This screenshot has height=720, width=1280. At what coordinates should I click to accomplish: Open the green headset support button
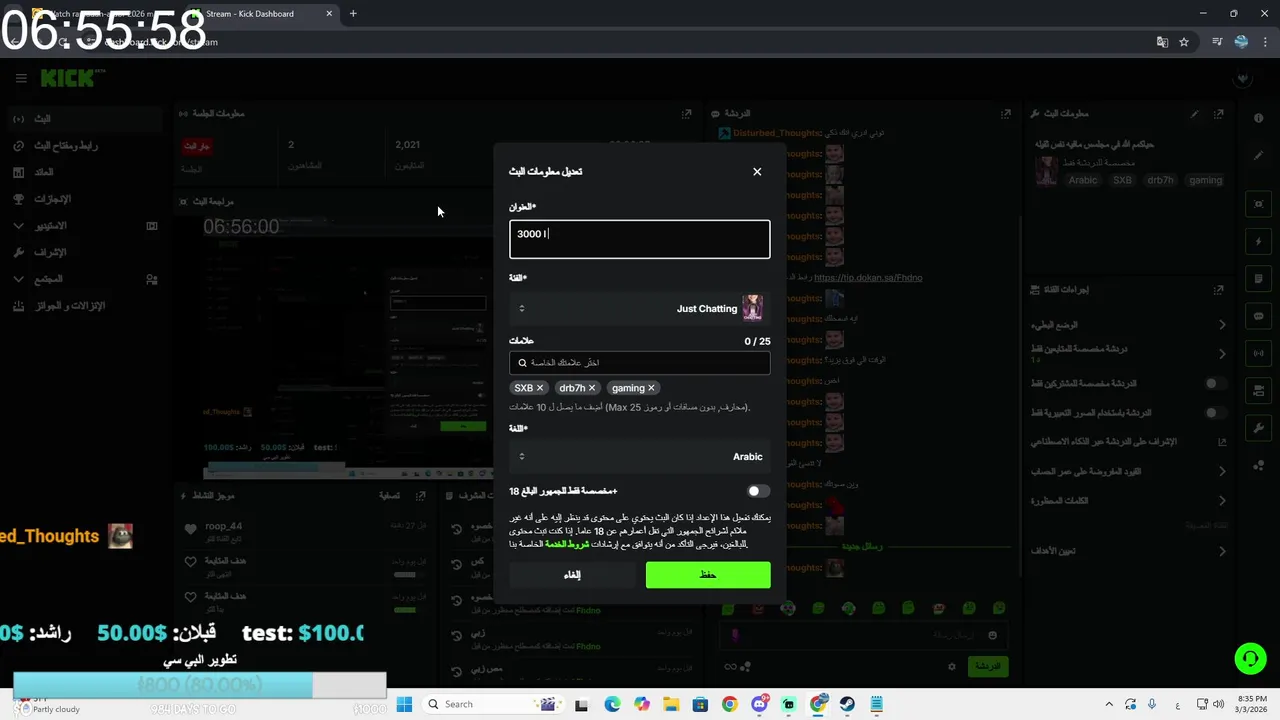pyautogui.click(x=1250, y=658)
